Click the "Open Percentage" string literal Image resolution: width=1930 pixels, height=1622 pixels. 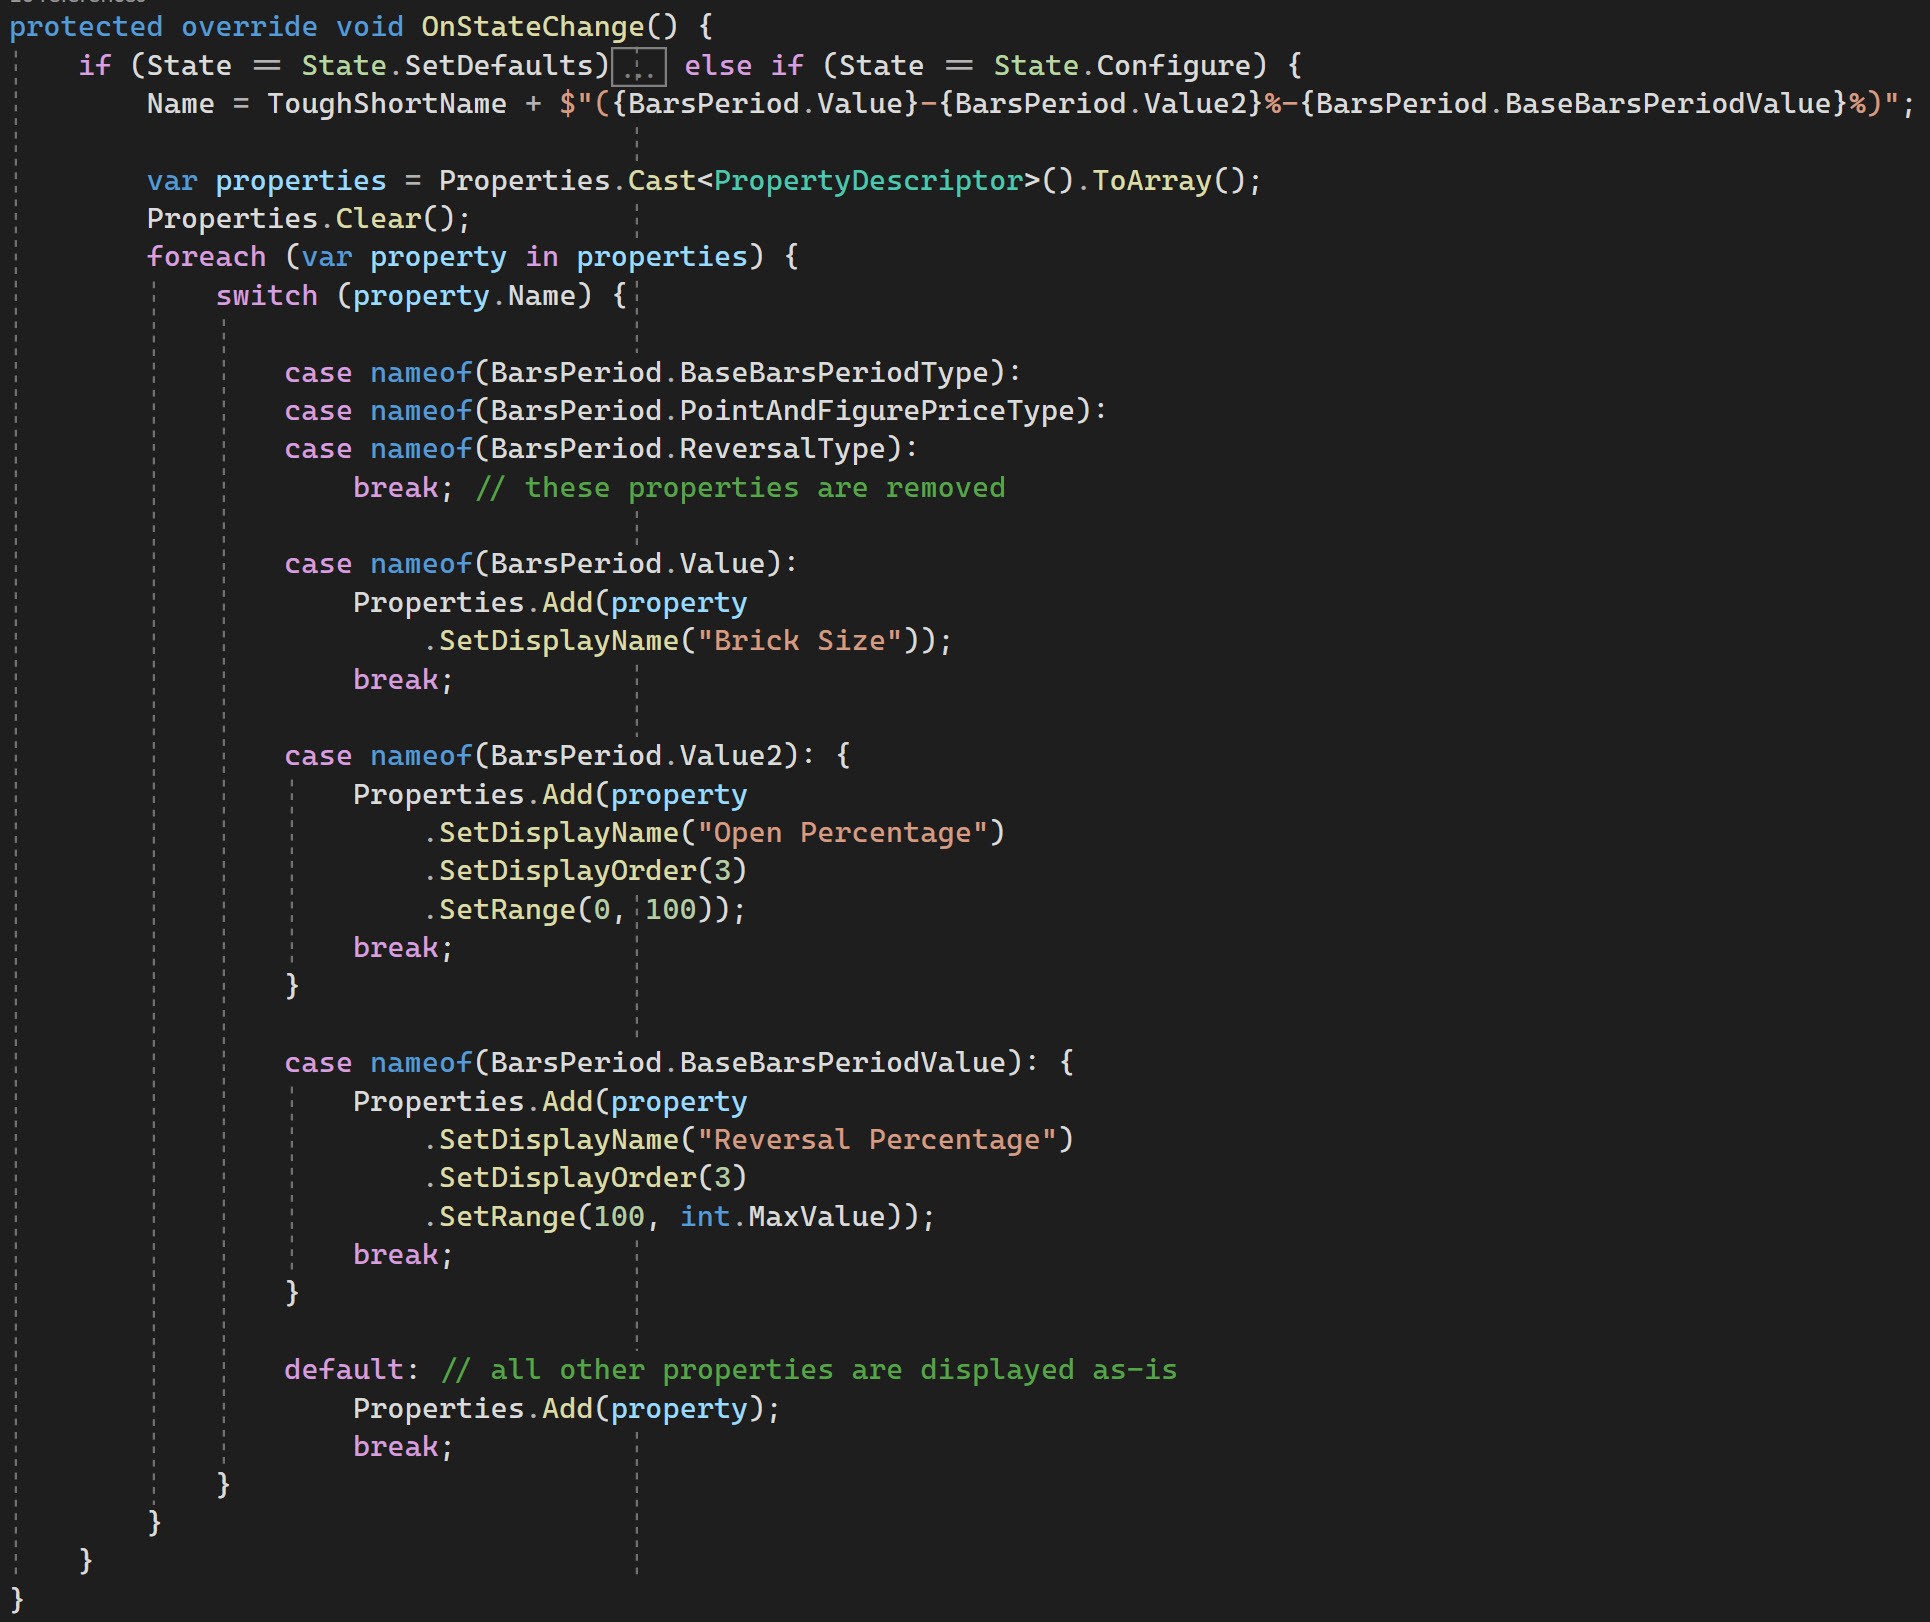pos(842,833)
